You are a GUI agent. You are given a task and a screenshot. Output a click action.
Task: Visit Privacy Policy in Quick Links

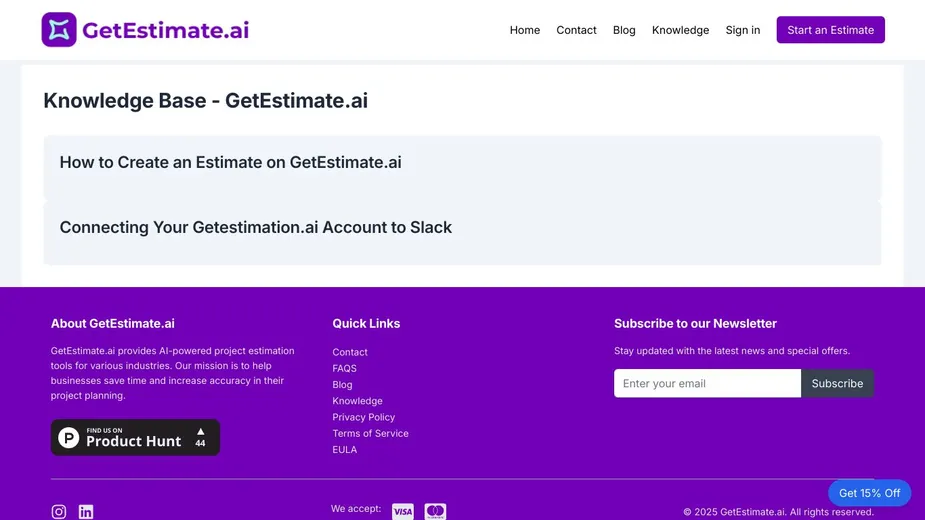click(363, 417)
